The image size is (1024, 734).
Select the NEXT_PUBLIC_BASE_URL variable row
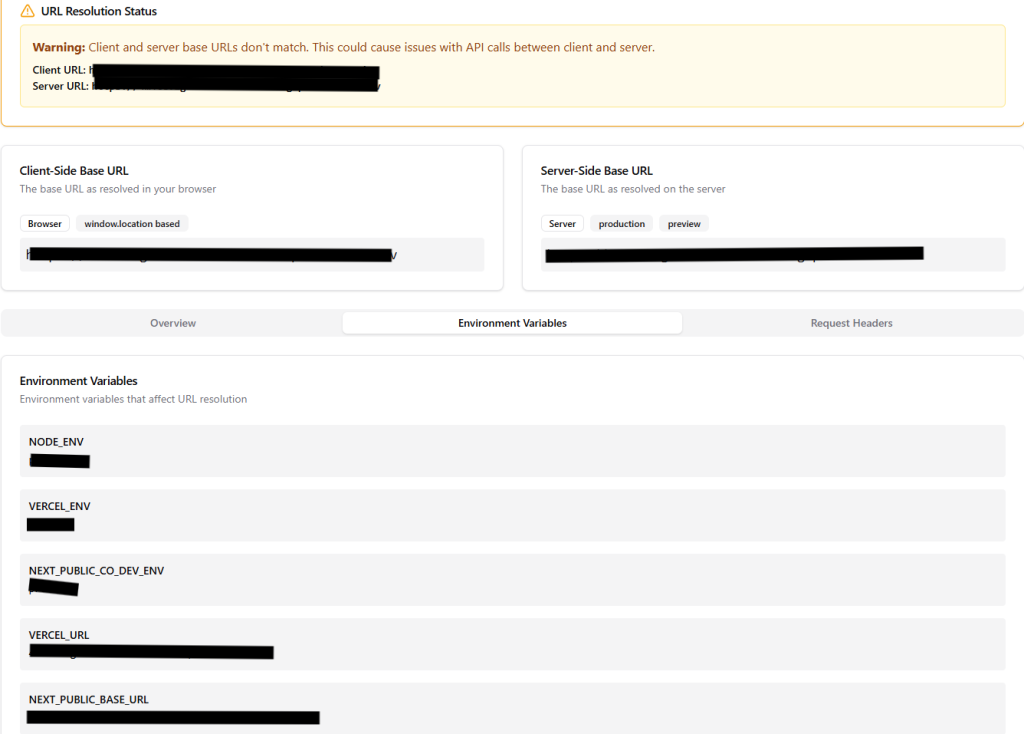[512, 708]
